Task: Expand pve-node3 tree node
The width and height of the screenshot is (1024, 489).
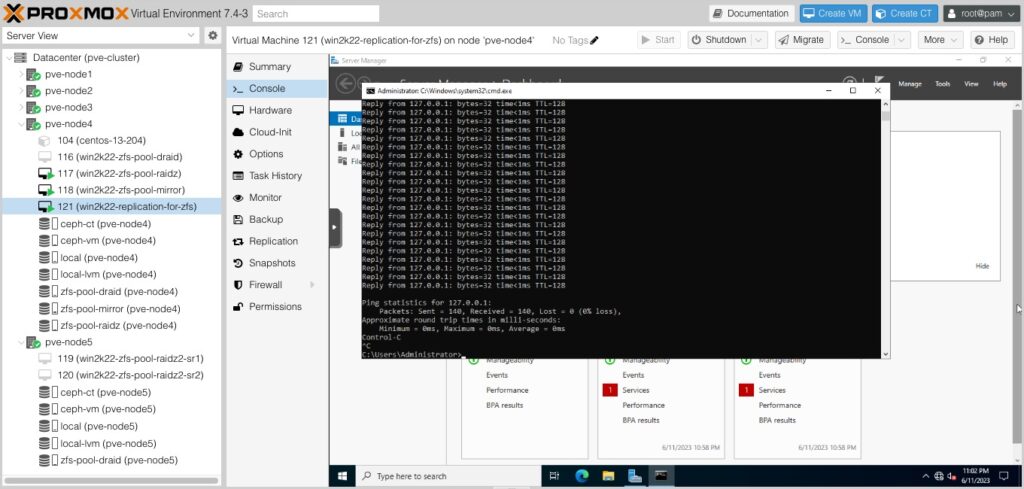Action: (22, 107)
